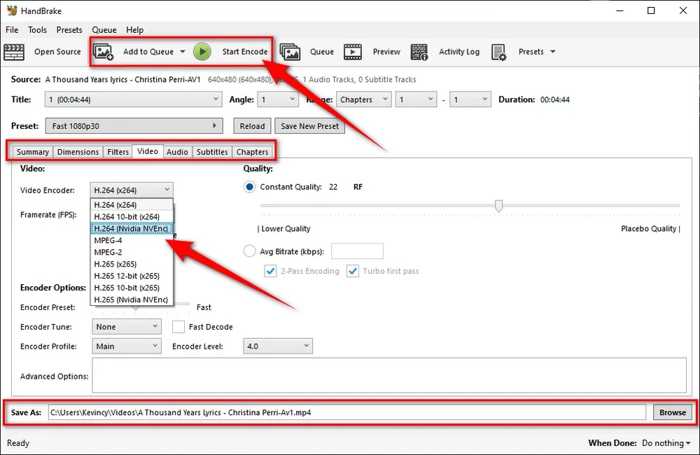Switch to the Chapters tab

pyautogui.click(x=252, y=152)
